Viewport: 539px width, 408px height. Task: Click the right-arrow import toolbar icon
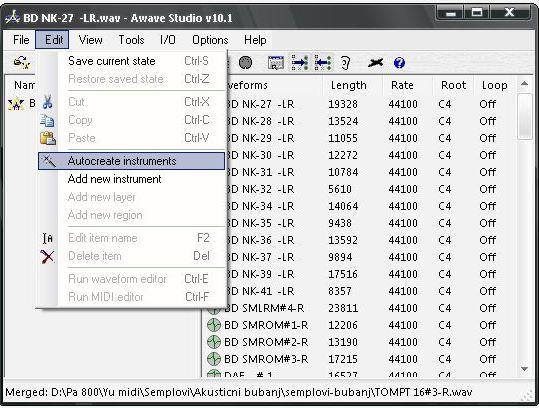point(300,63)
